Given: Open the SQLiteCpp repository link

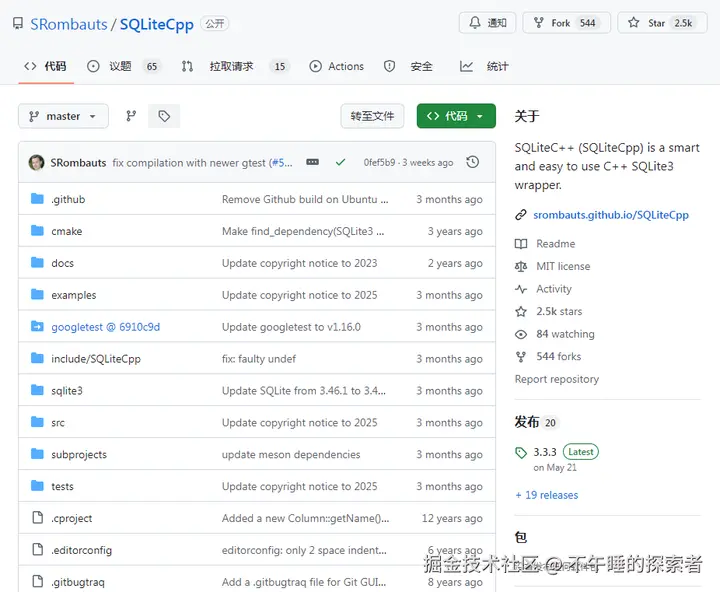Looking at the screenshot, I should click(x=157, y=24).
